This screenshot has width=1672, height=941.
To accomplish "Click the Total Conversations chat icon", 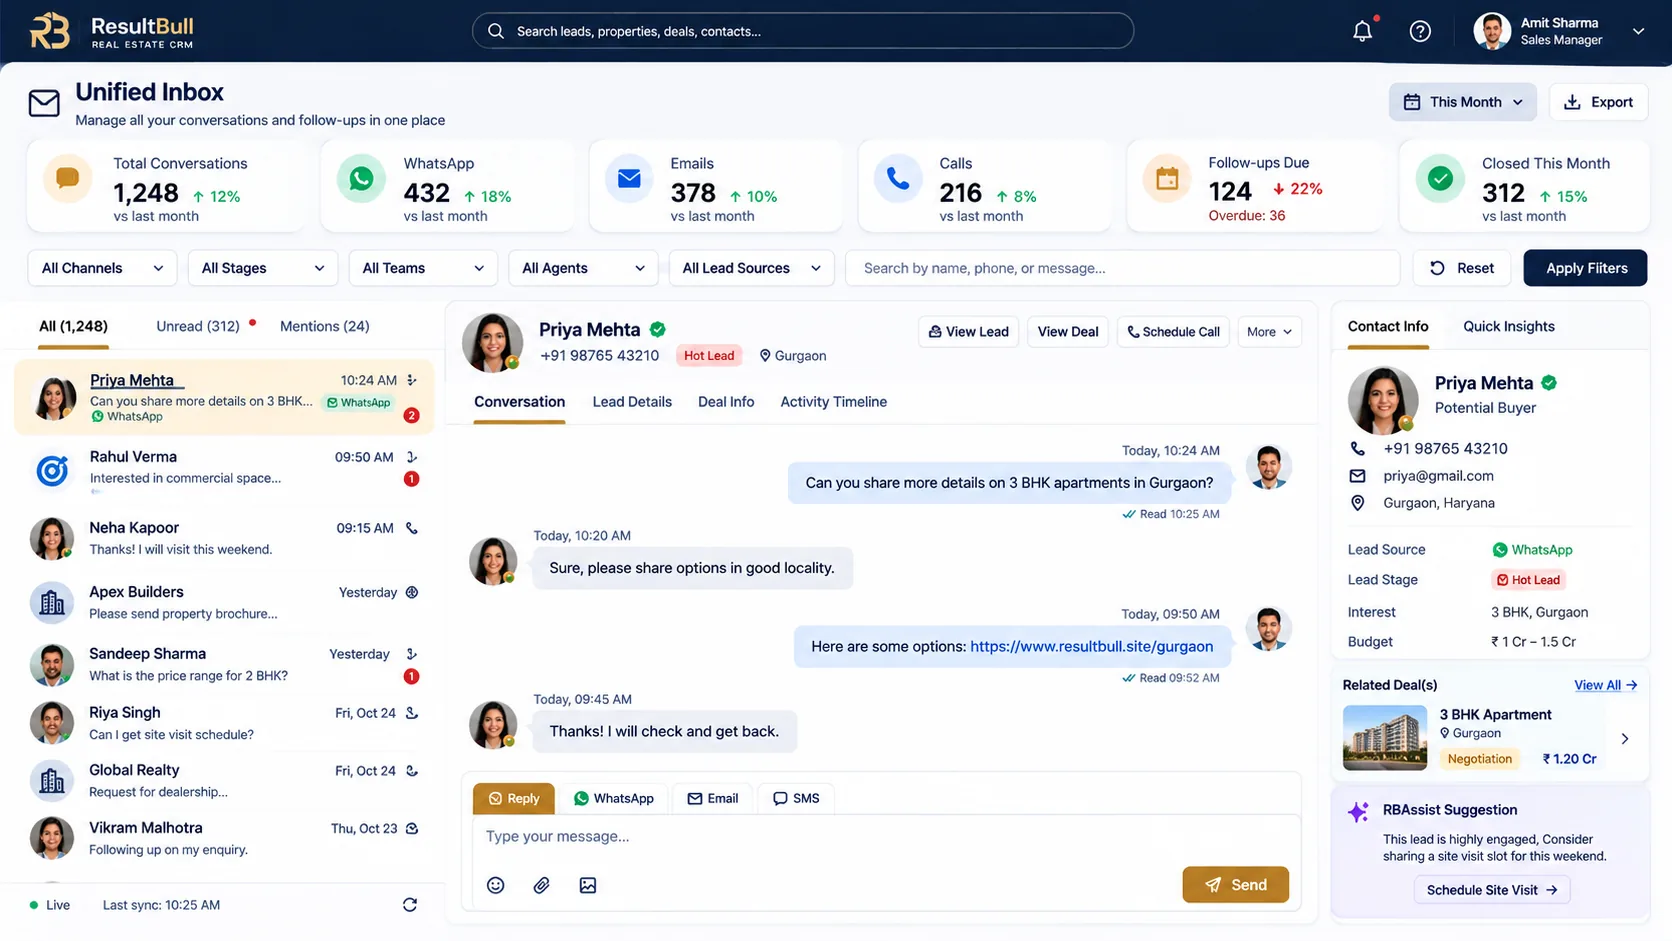I will click(x=68, y=179).
